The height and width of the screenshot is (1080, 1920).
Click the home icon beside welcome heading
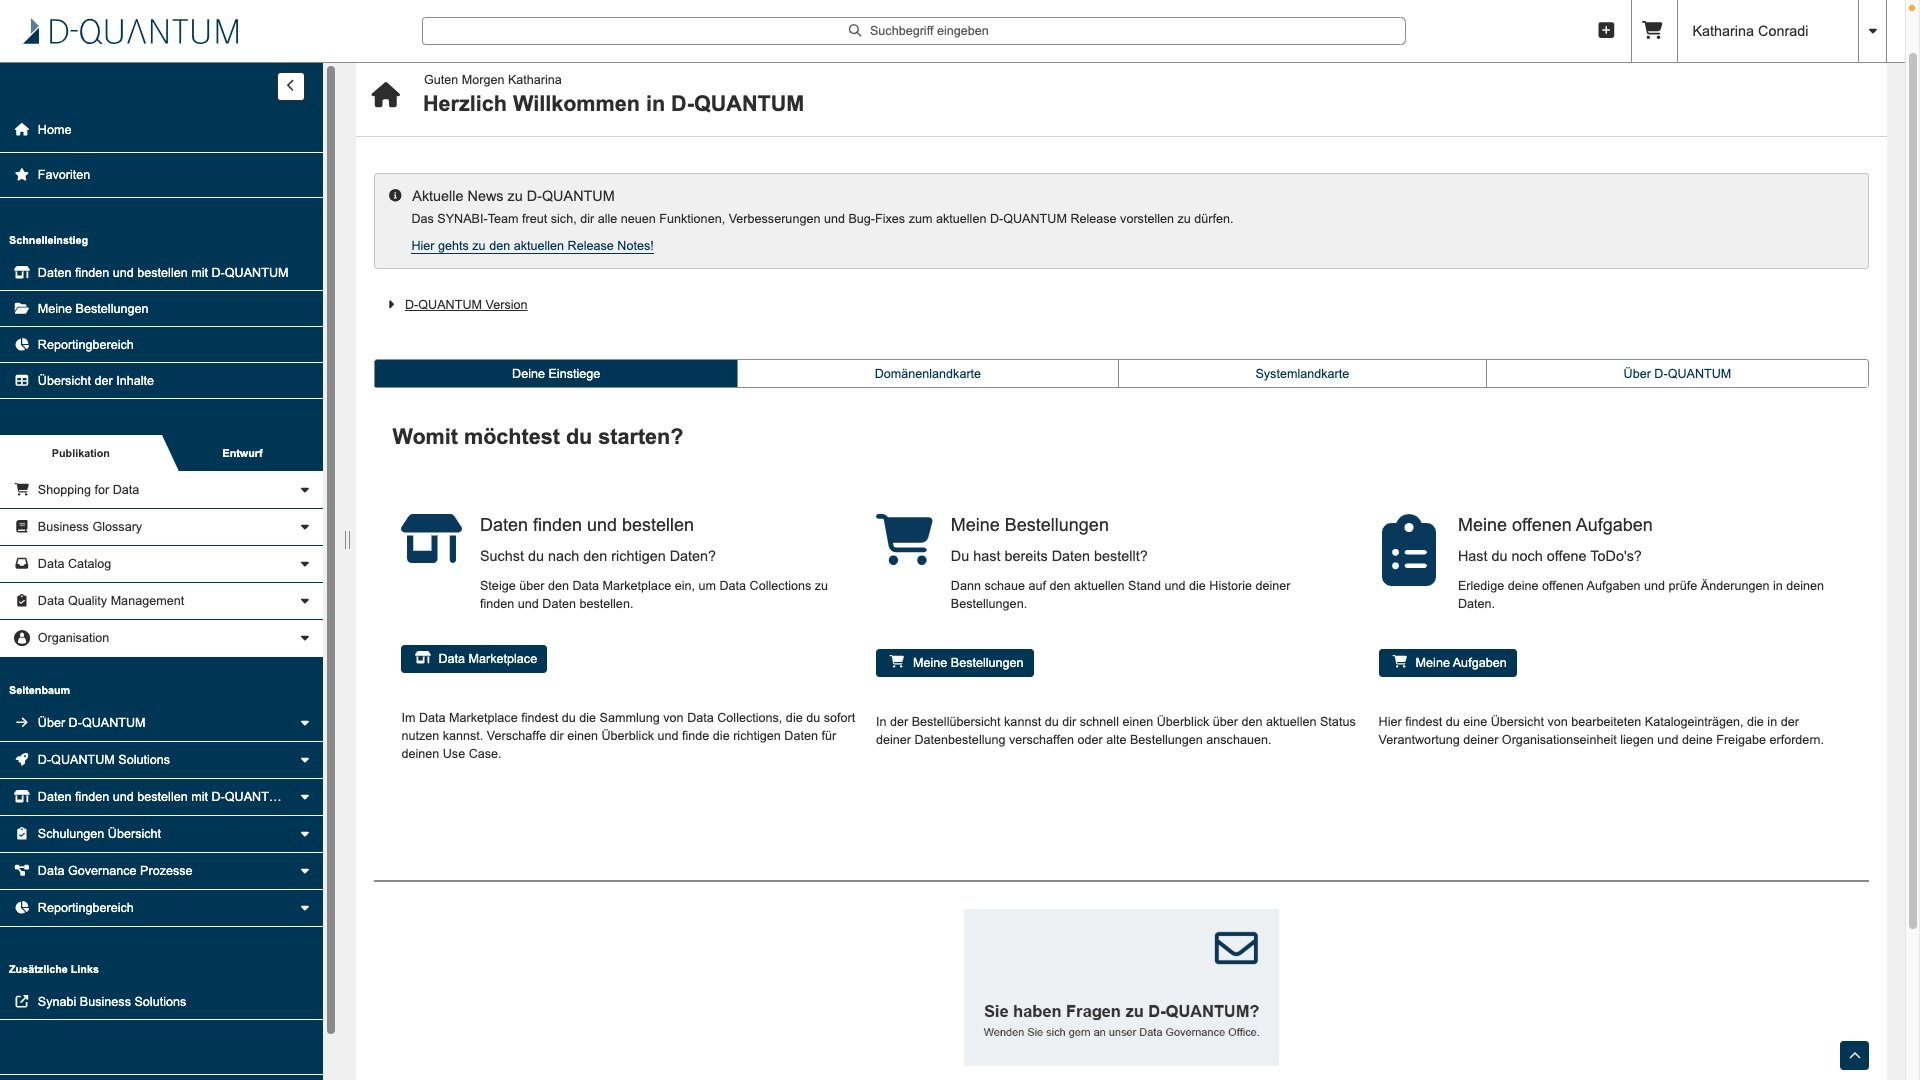tap(385, 95)
